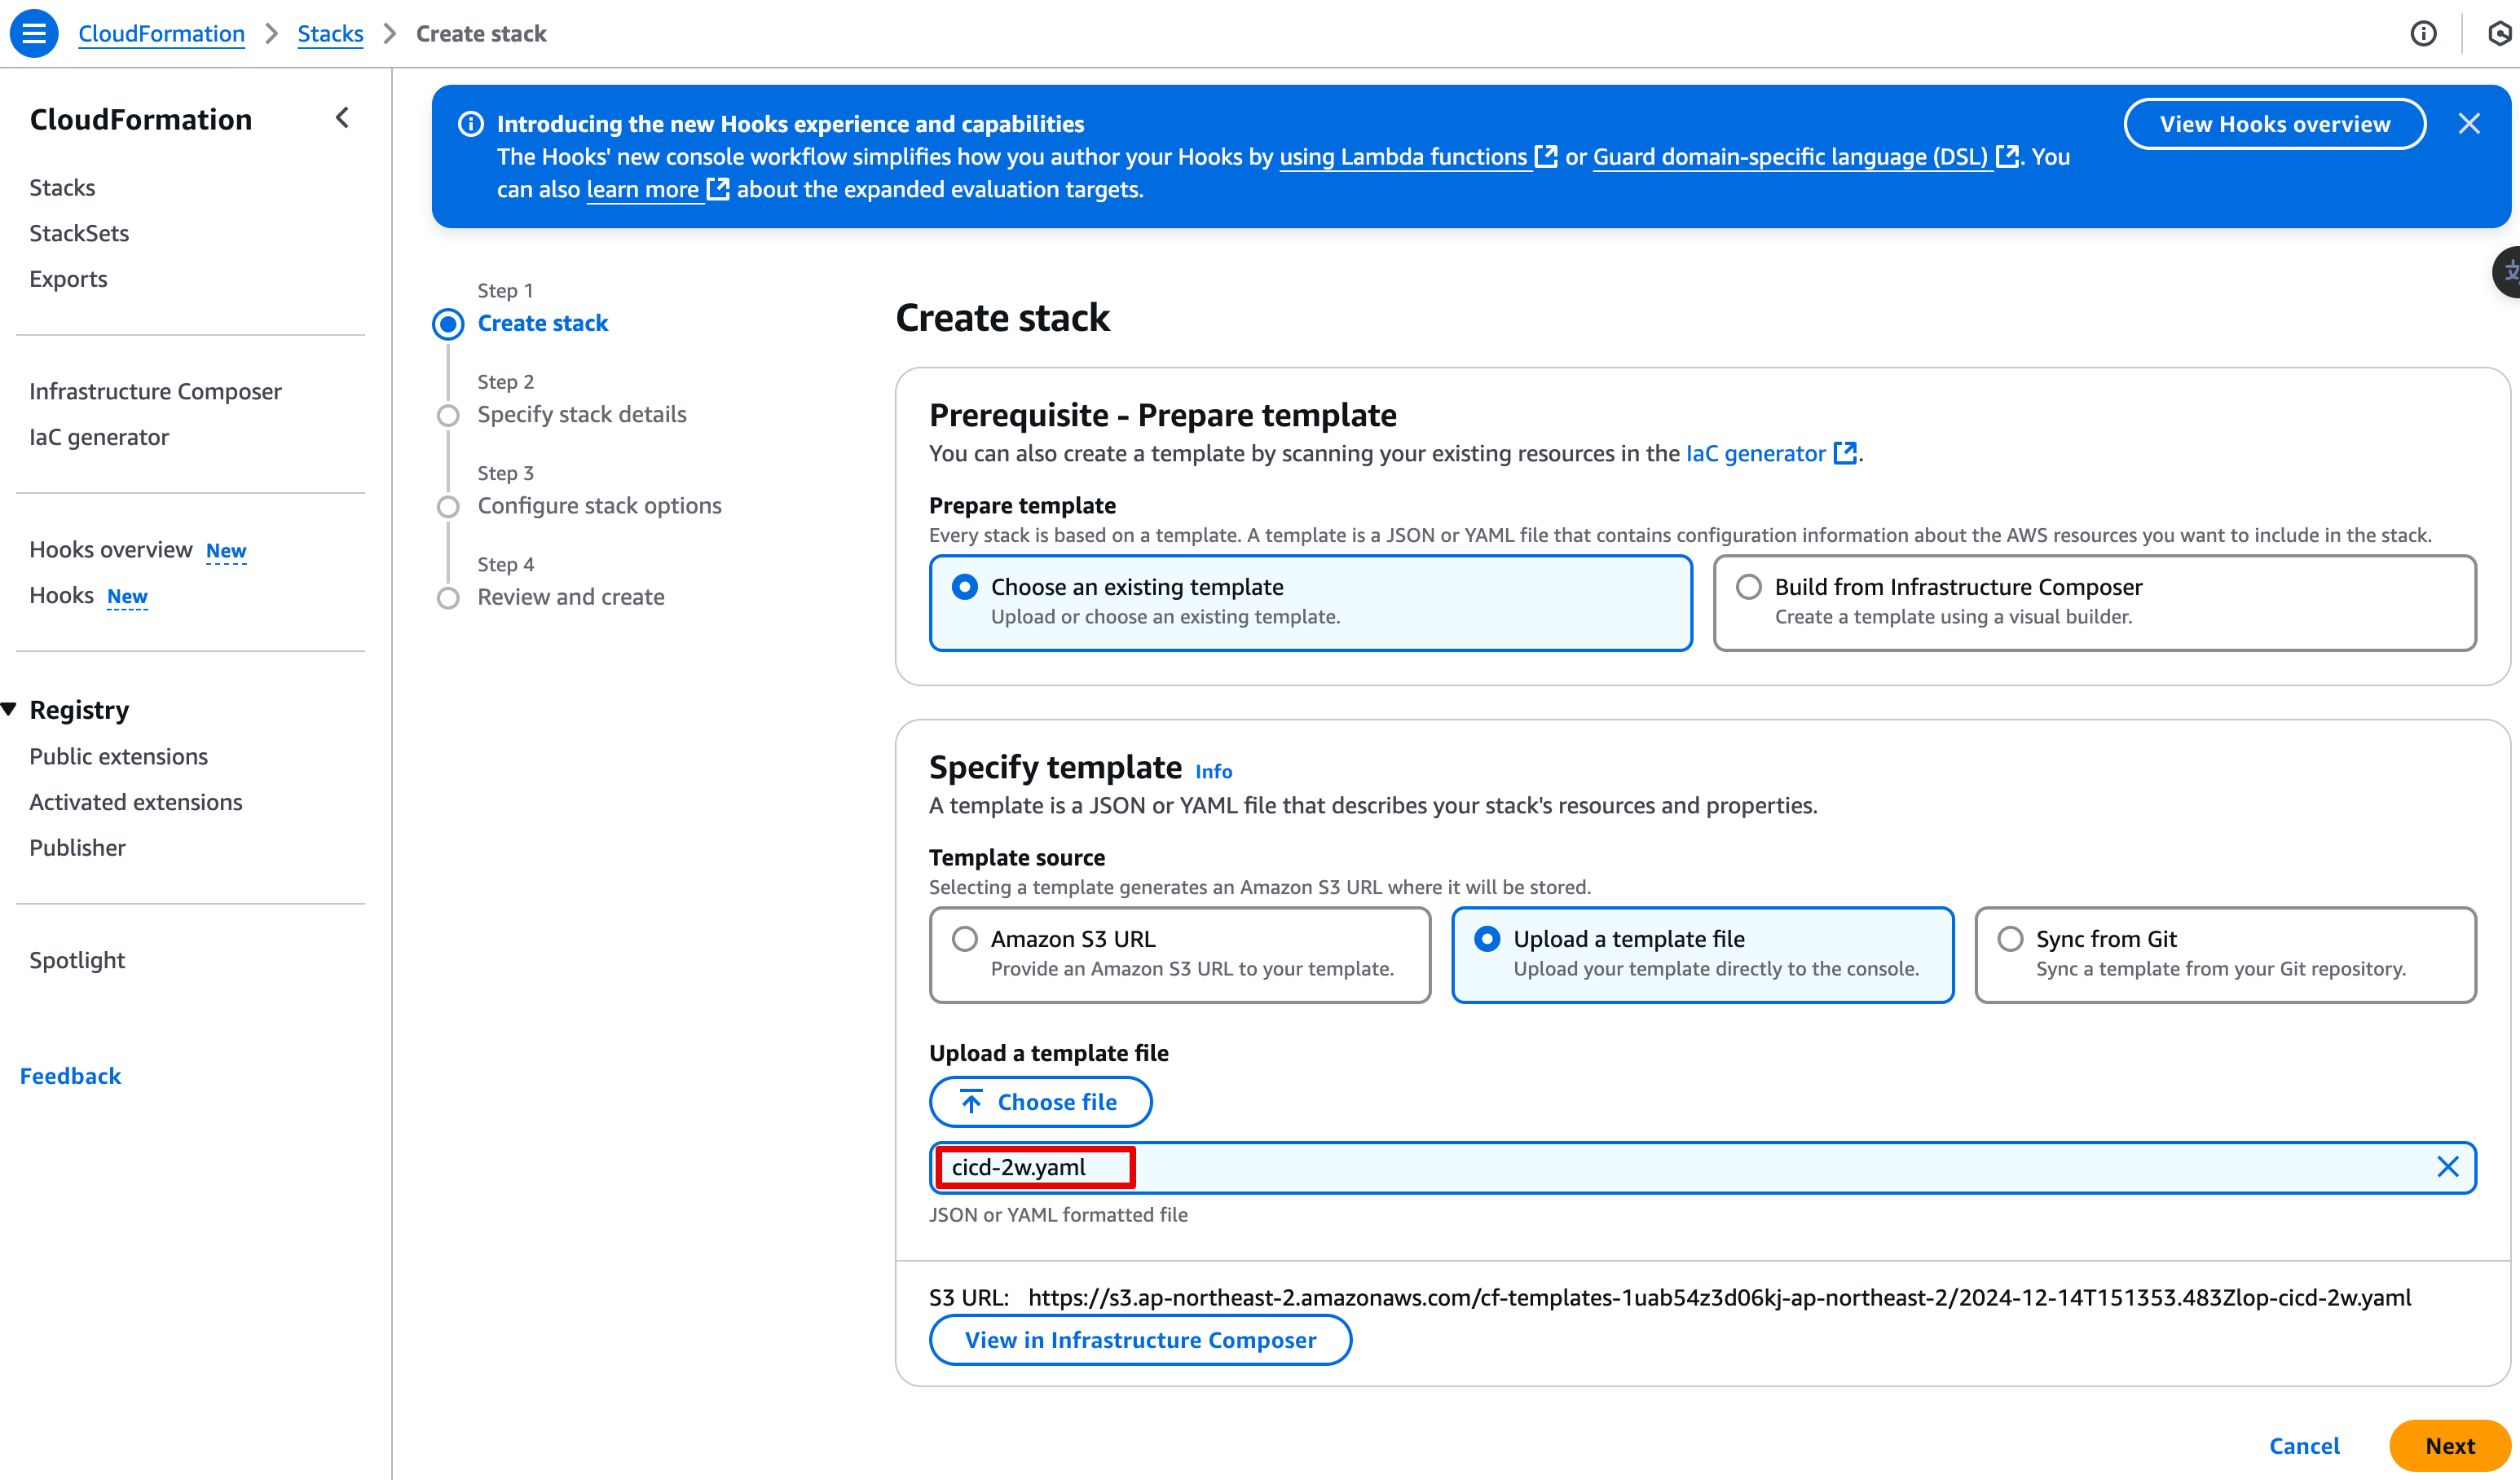Select Build from Infrastructure Composer option
This screenshot has width=2520, height=1480.
(x=1749, y=587)
